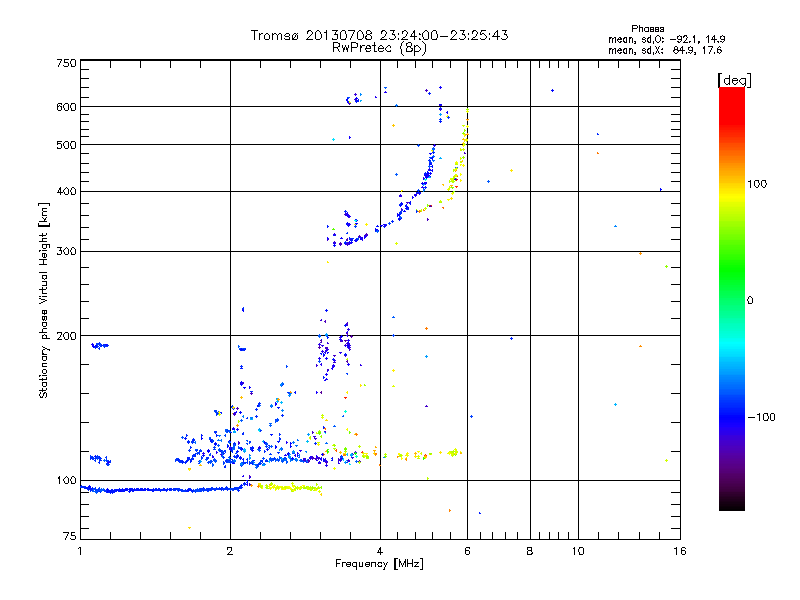Click the '300' height axis label
This screenshot has width=800, height=600.
pyautogui.click(x=66, y=251)
